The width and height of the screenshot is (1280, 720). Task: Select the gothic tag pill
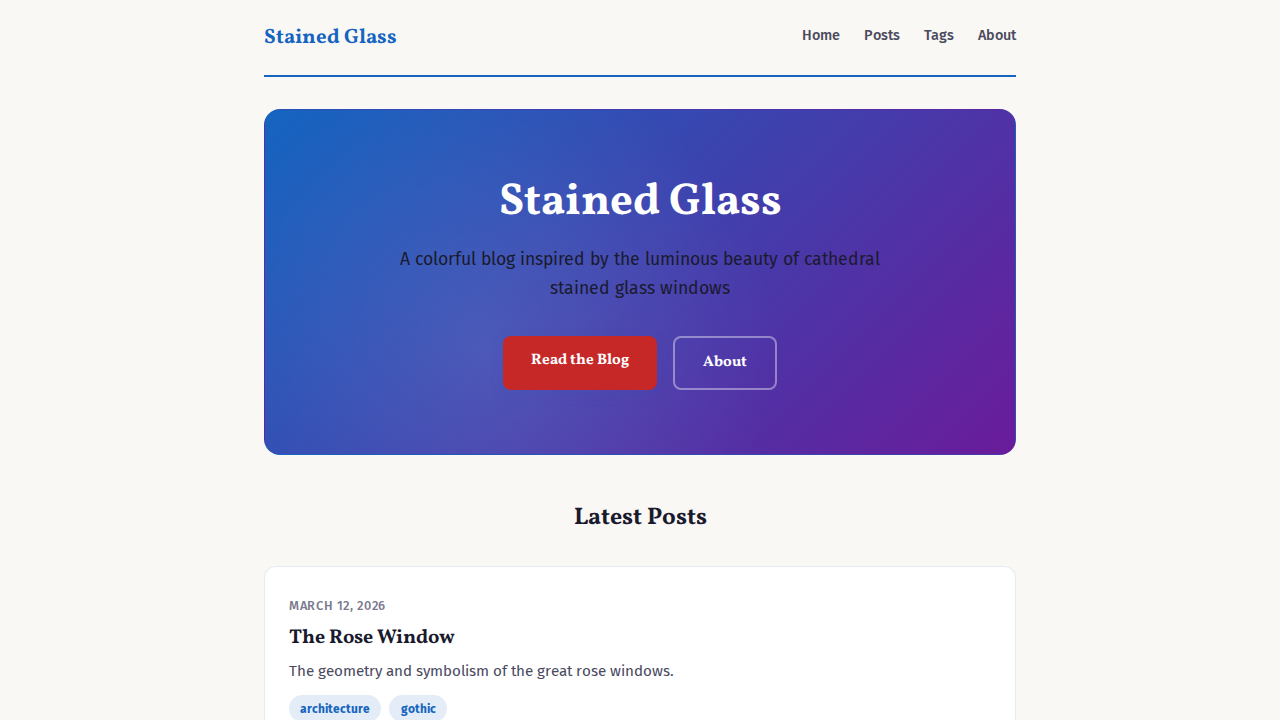click(417, 707)
